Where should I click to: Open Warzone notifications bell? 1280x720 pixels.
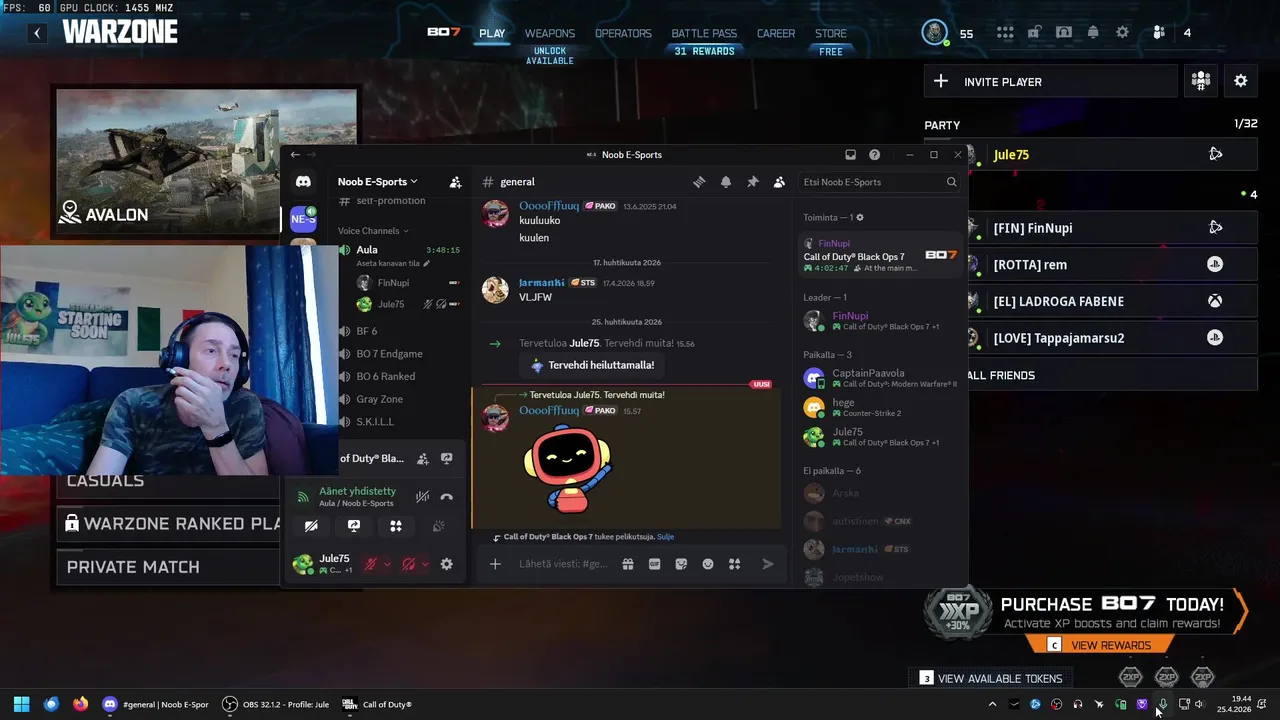(1093, 33)
